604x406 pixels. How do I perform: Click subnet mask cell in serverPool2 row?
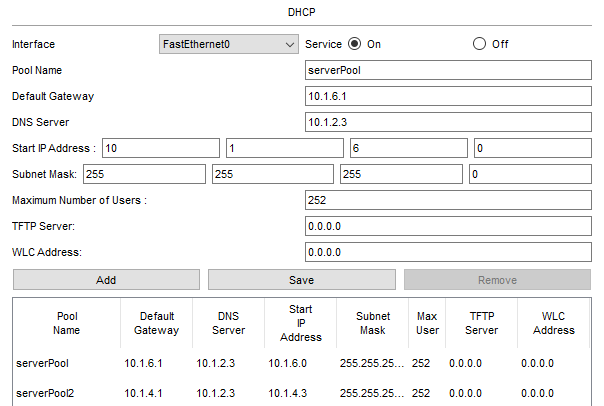click(x=372, y=393)
